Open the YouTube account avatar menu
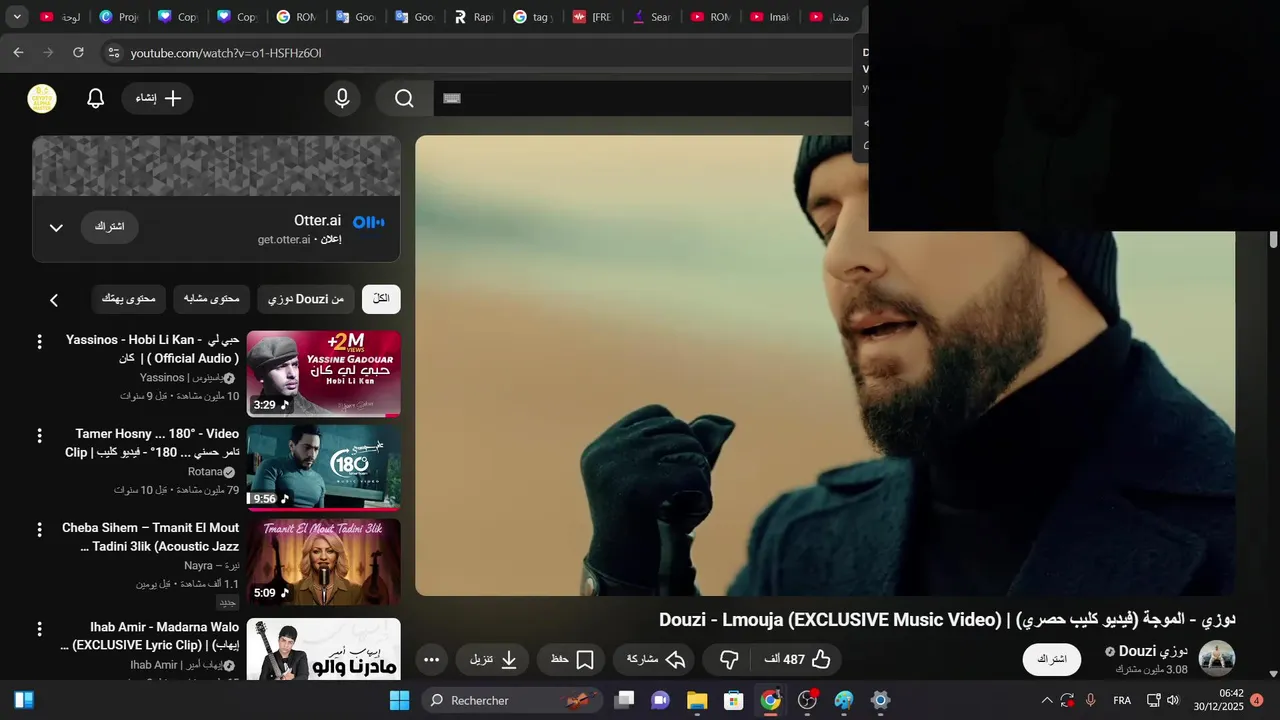Viewport: 1280px width, 720px height. click(x=42, y=98)
